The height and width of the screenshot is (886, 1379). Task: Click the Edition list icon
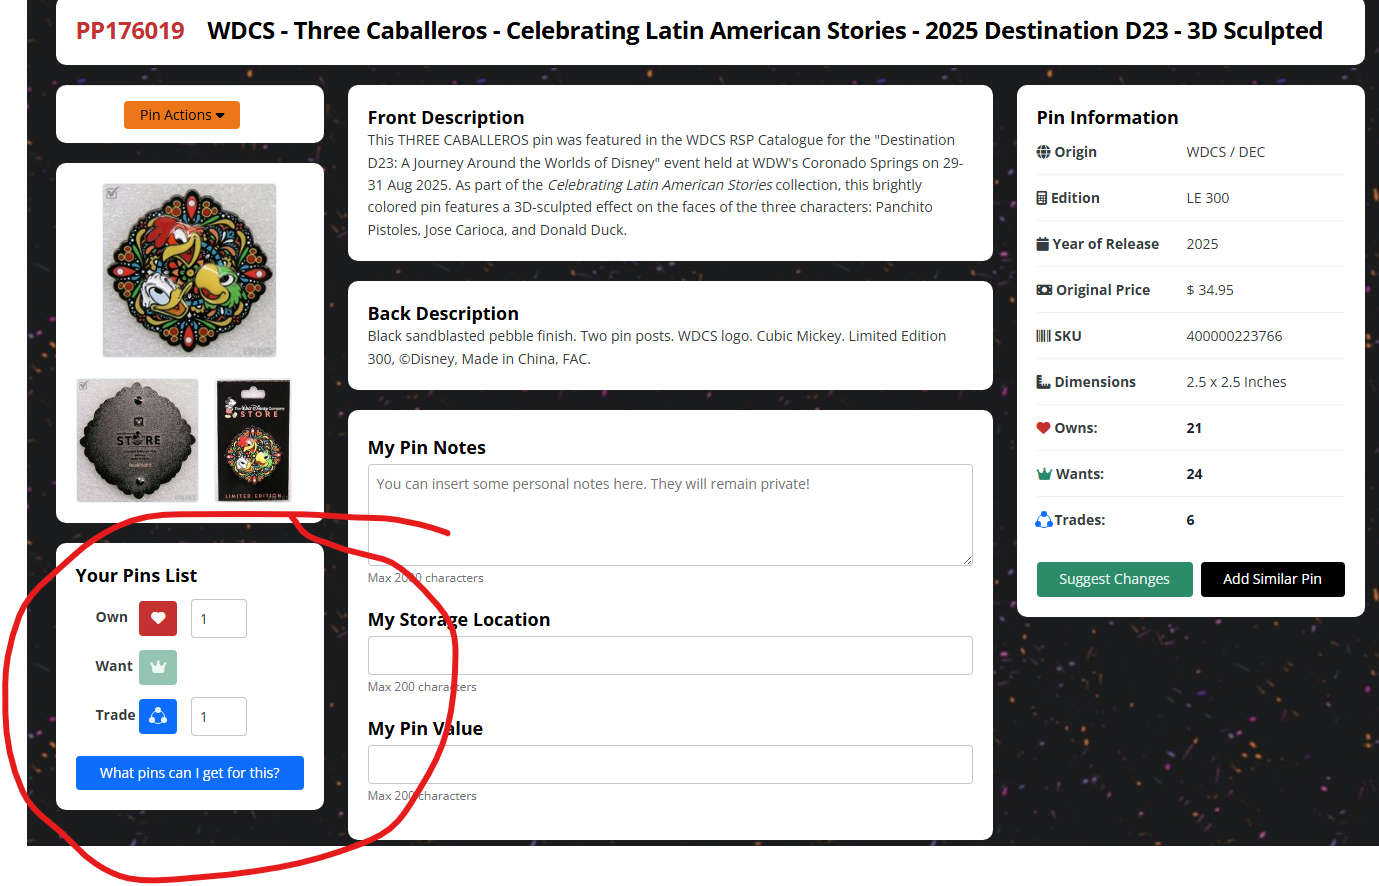pyautogui.click(x=1042, y=198)
